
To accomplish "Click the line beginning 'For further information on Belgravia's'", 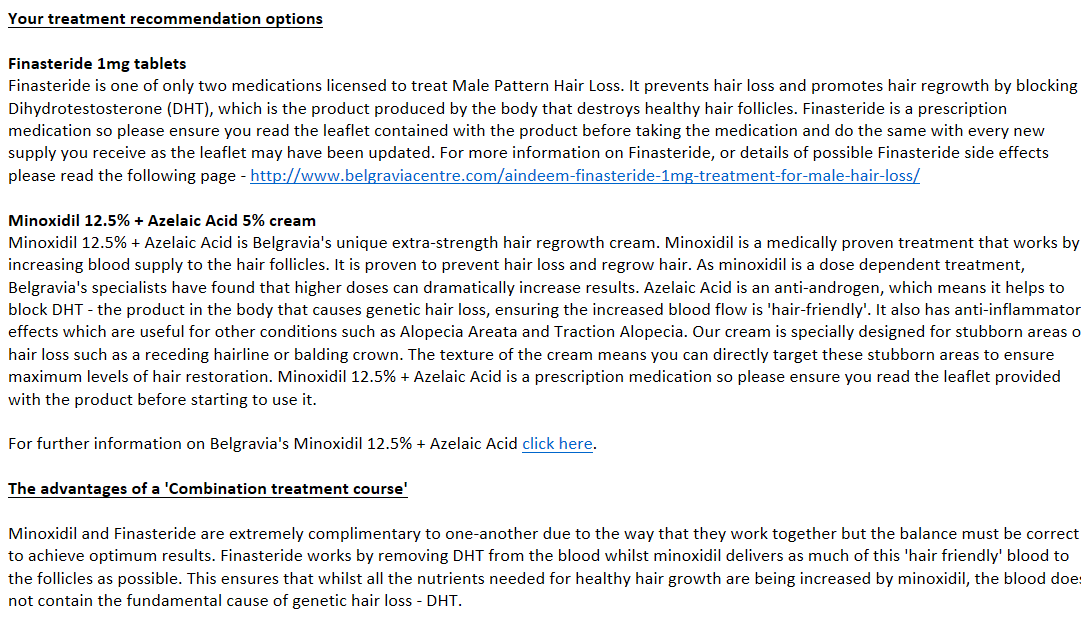I will [263, 444].
